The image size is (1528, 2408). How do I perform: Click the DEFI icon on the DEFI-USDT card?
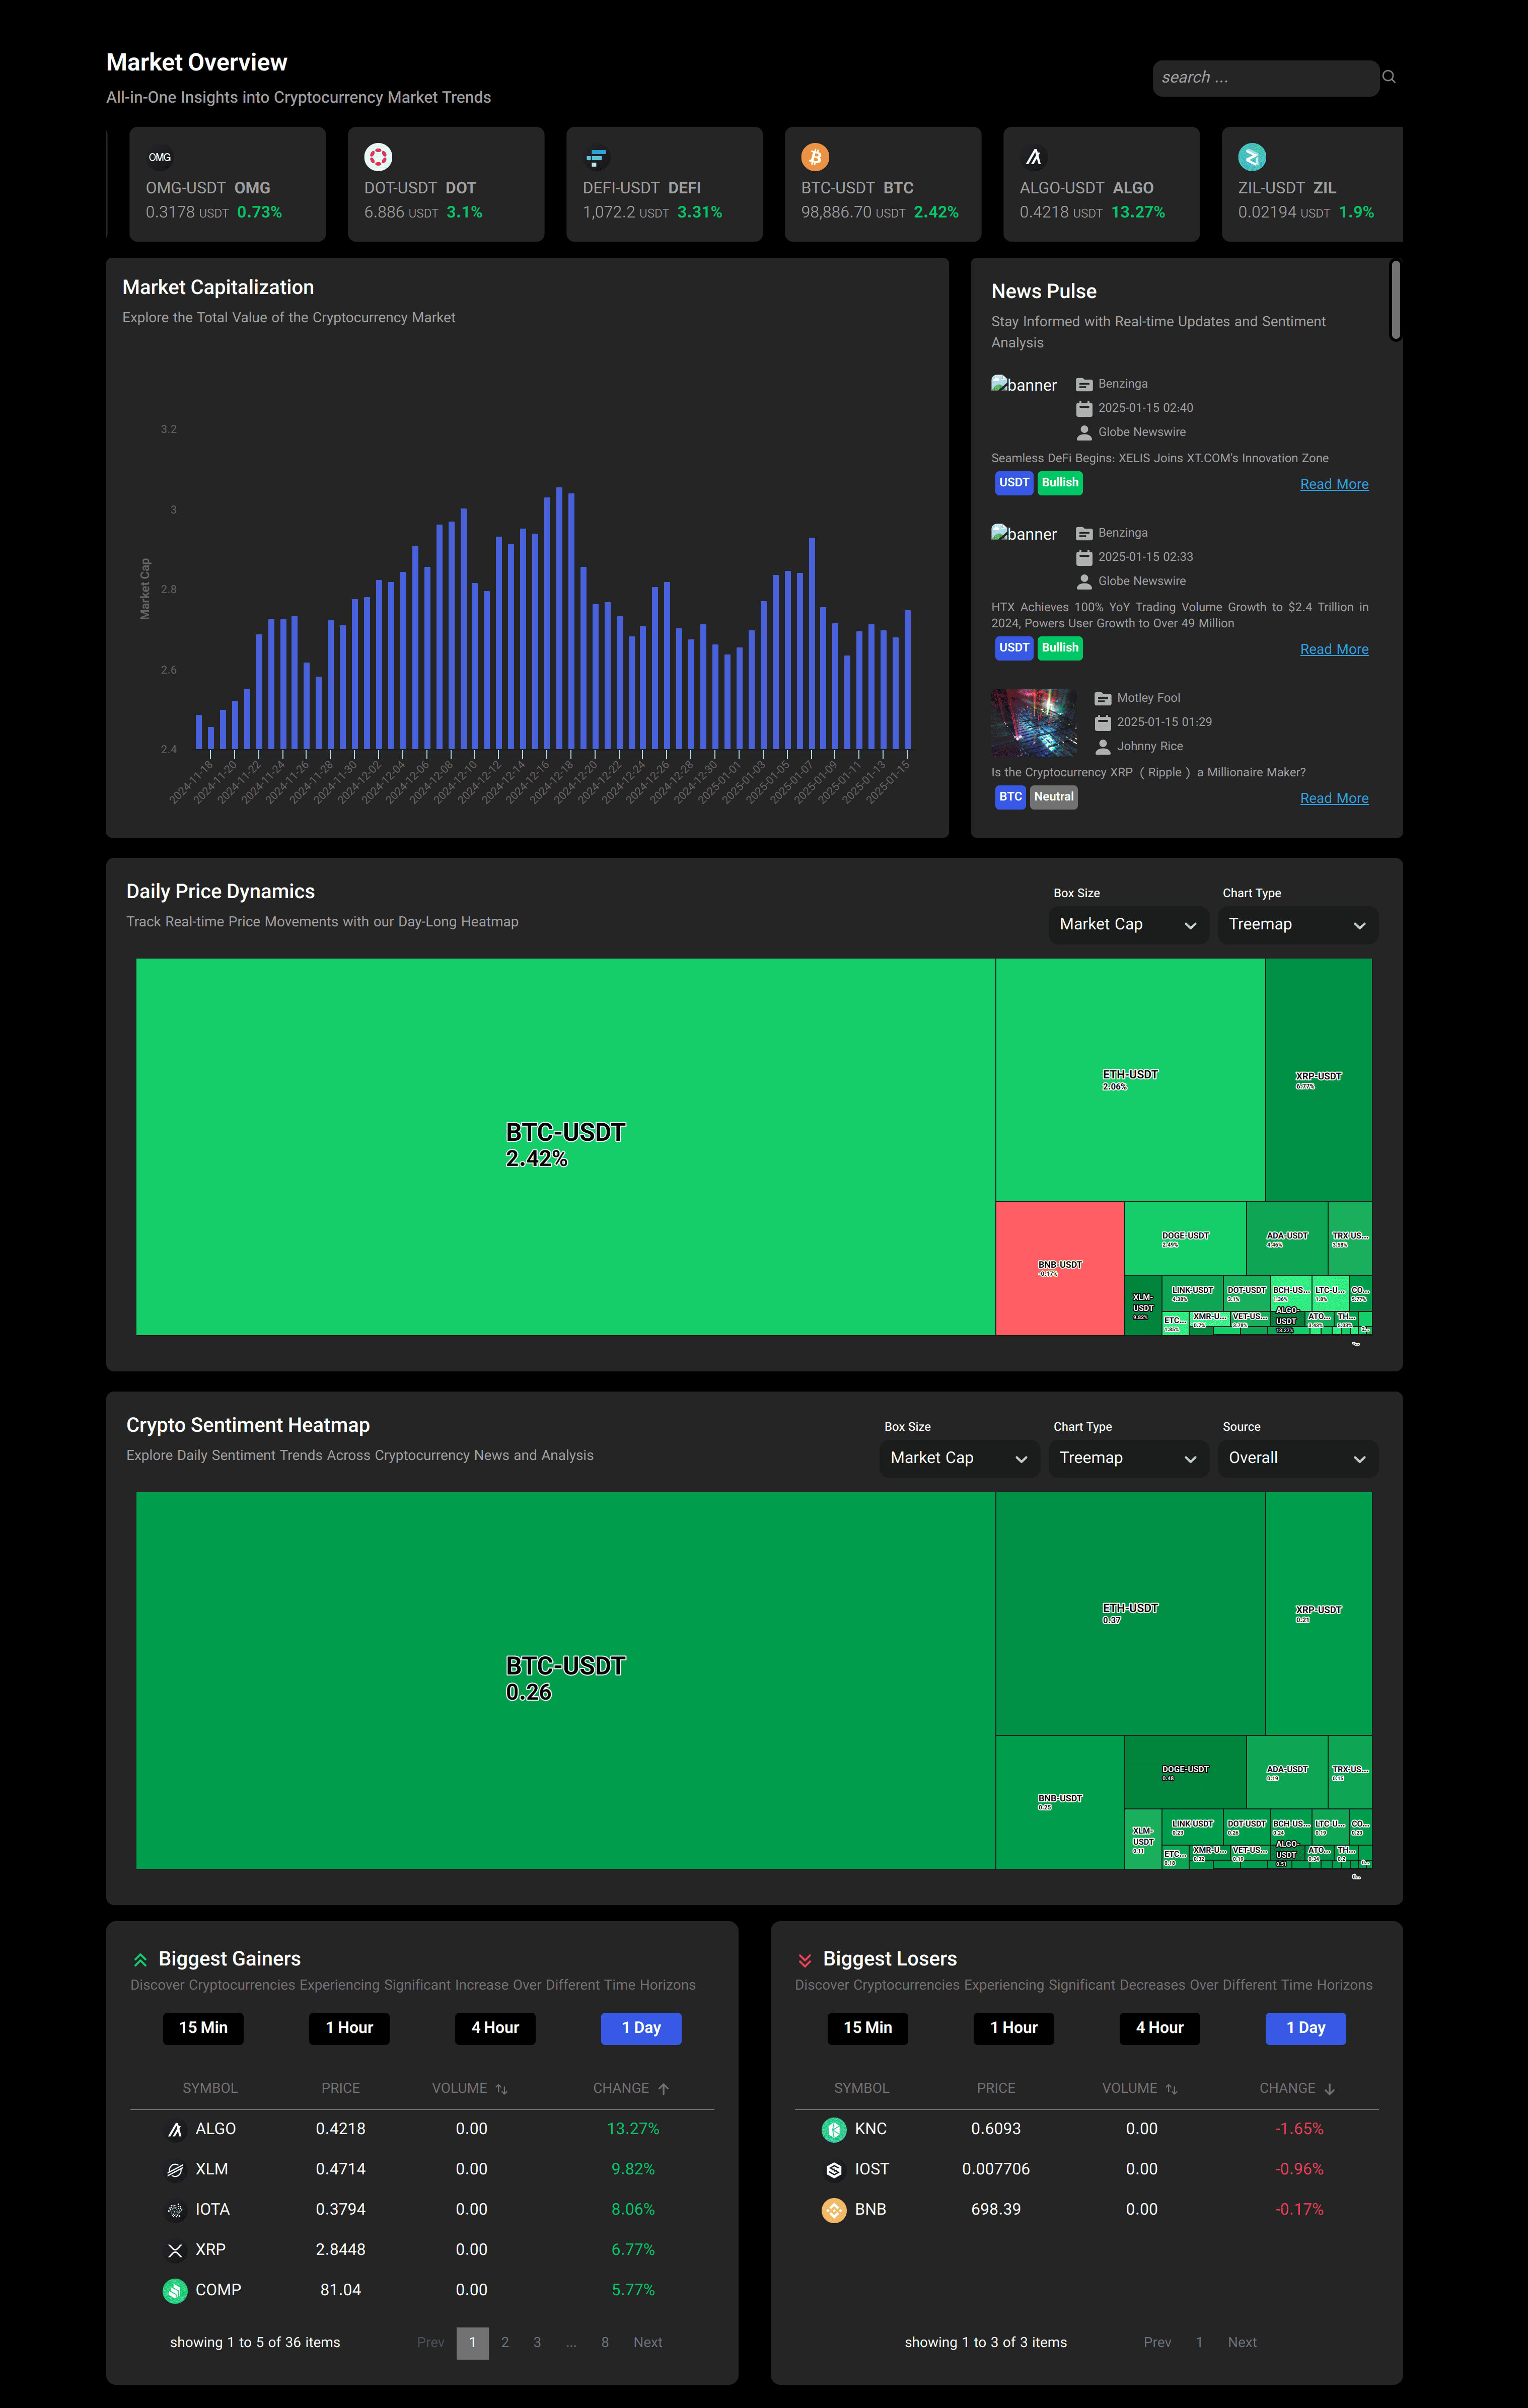[x=596, y=156]
